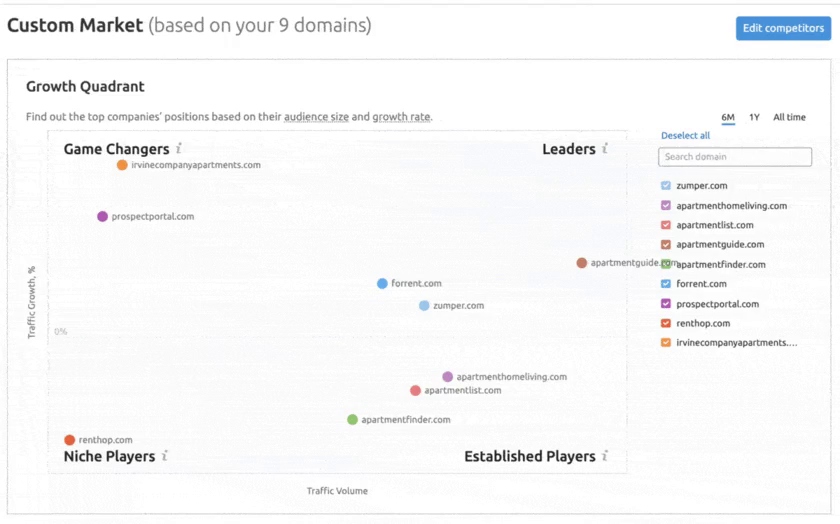Uncheck the zumper.com checkbox
Viewport: 840px width, 524px height.
coord(666,186)
